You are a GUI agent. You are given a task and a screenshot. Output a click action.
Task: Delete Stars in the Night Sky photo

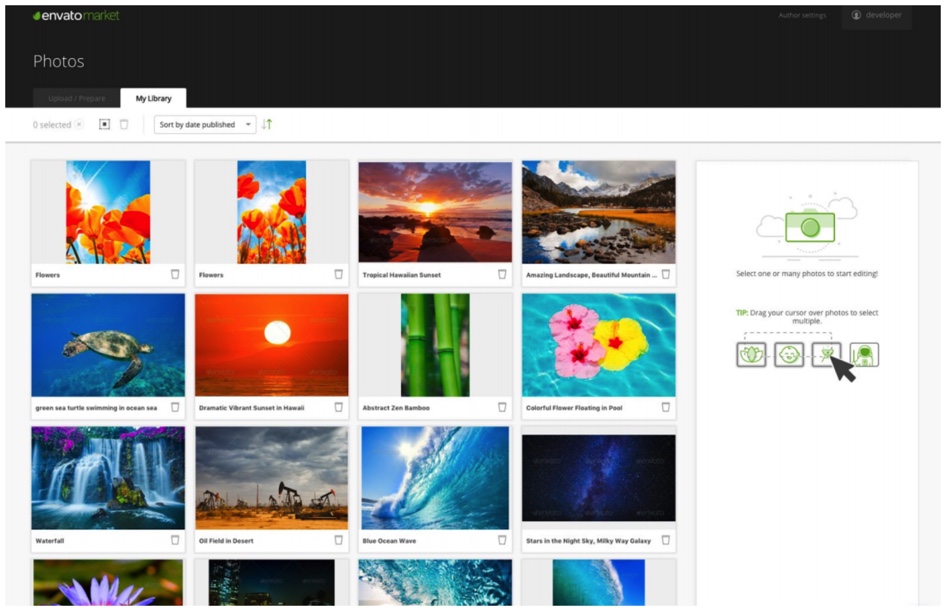point(666,540)
